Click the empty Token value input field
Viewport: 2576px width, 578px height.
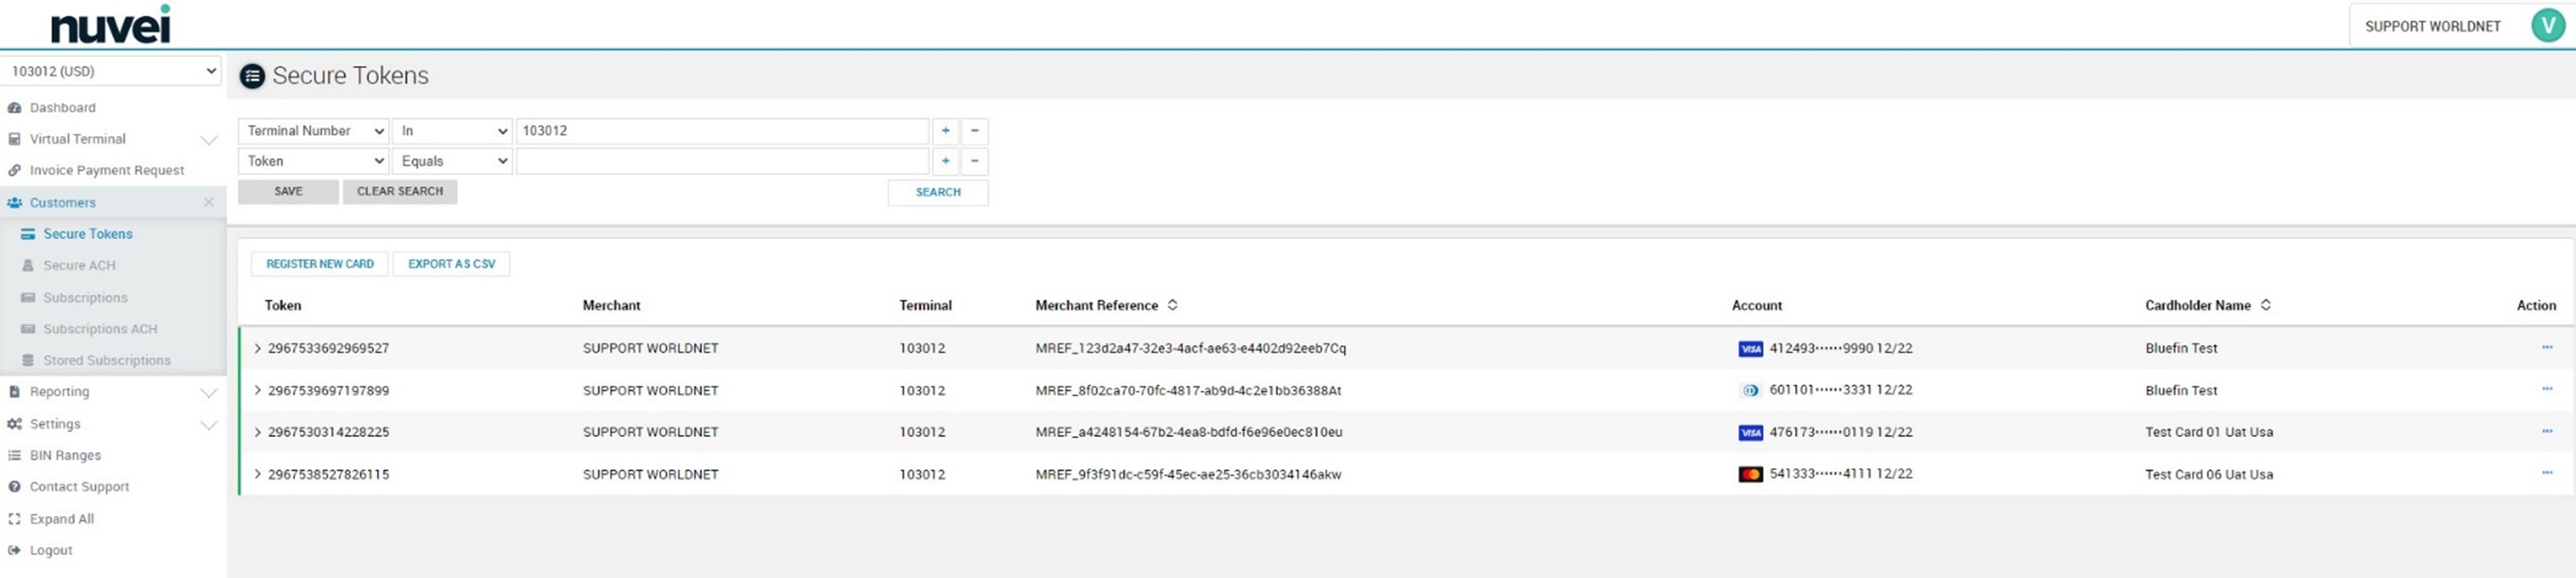coord(722,161)
